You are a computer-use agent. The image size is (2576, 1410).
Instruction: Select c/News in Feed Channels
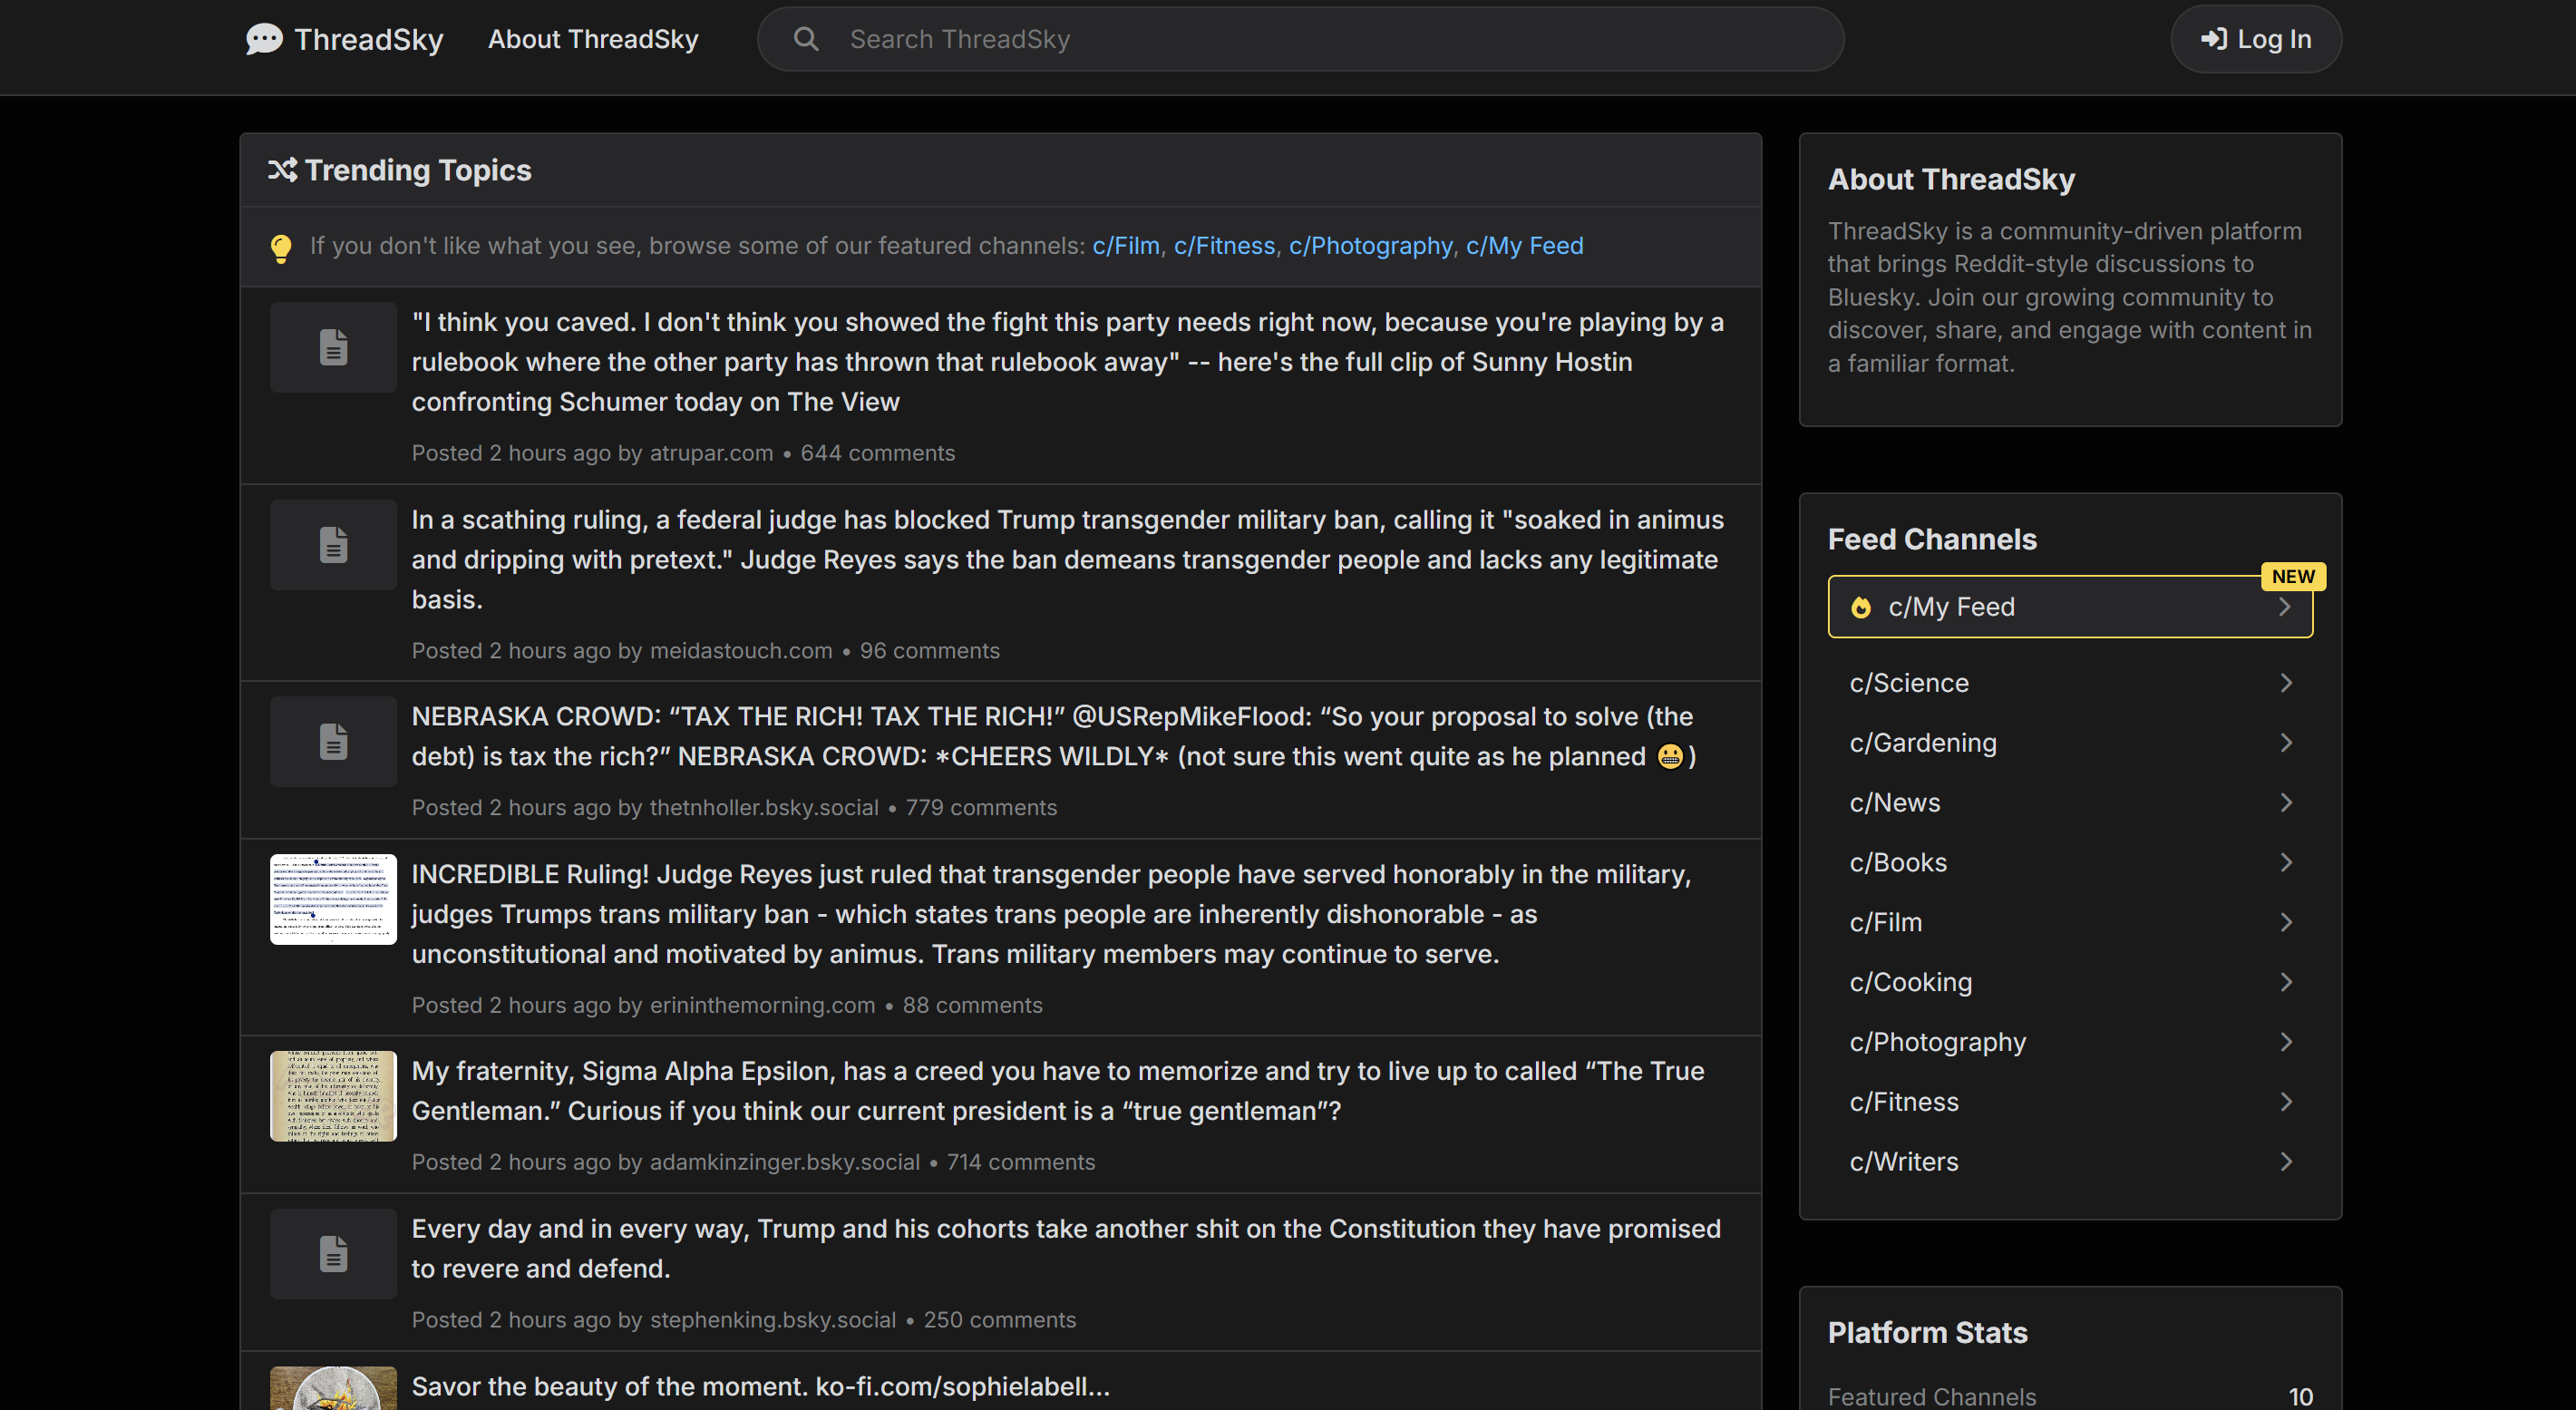[x=1894, y=803]
